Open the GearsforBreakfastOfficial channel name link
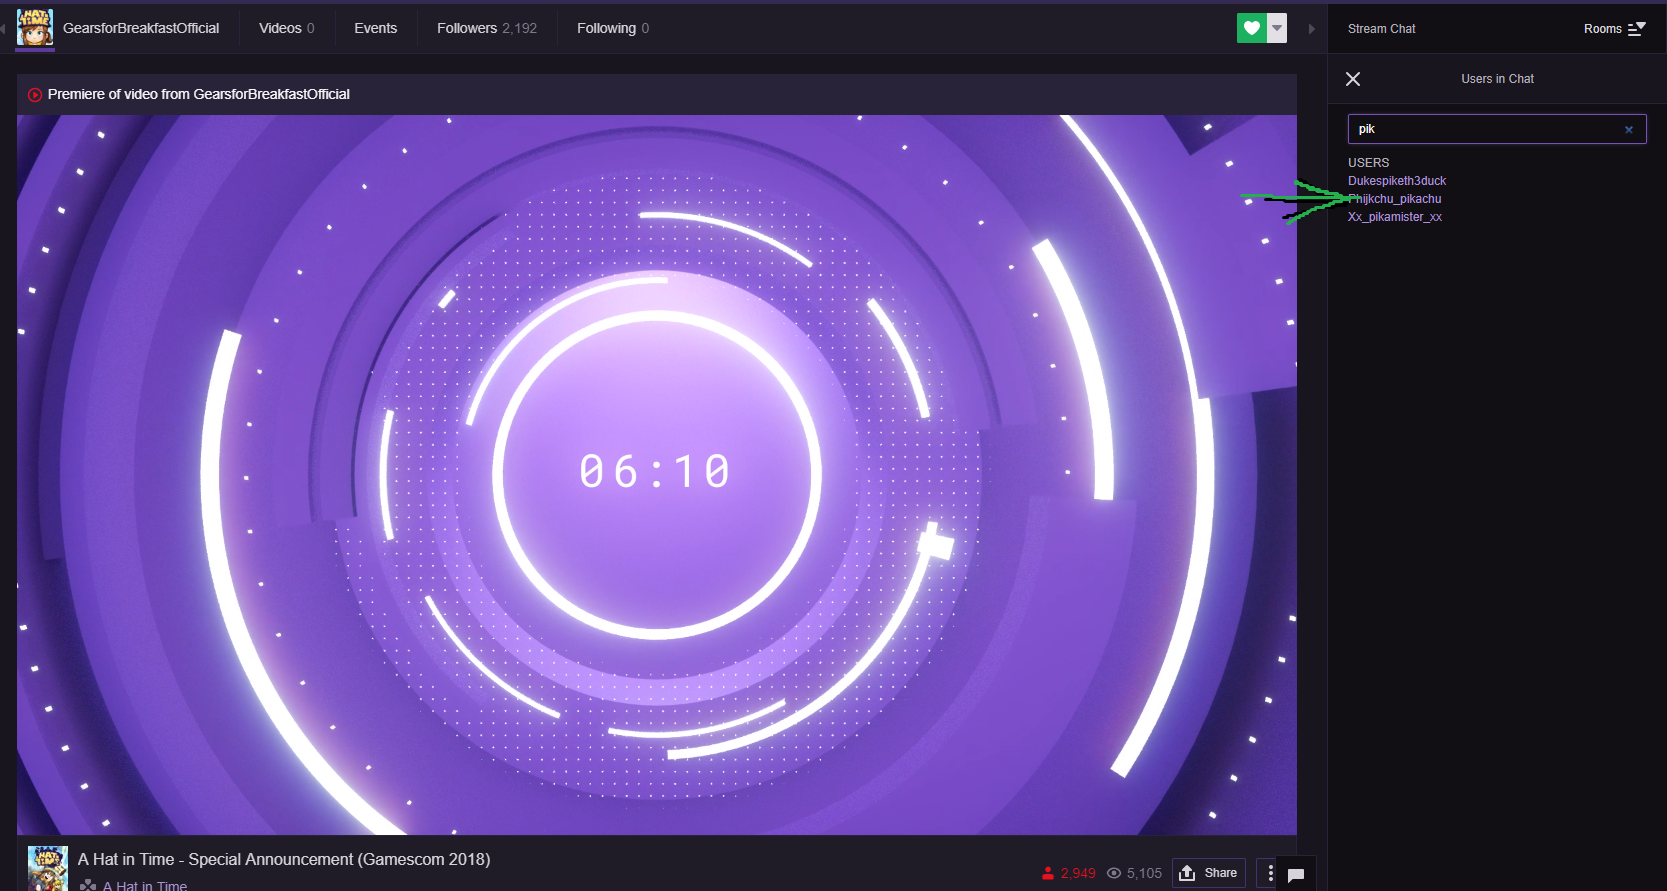The width and height of the screenshot is (1667, 891). pyautogui.click(x=141, y=28)
